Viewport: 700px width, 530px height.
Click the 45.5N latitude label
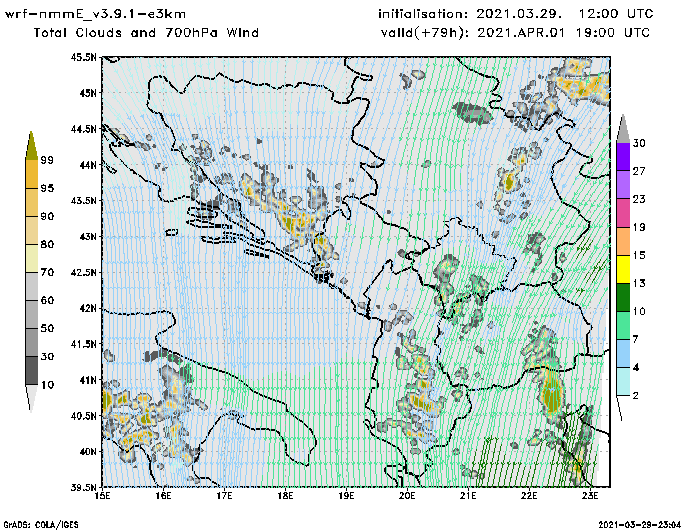pos(83,57)
